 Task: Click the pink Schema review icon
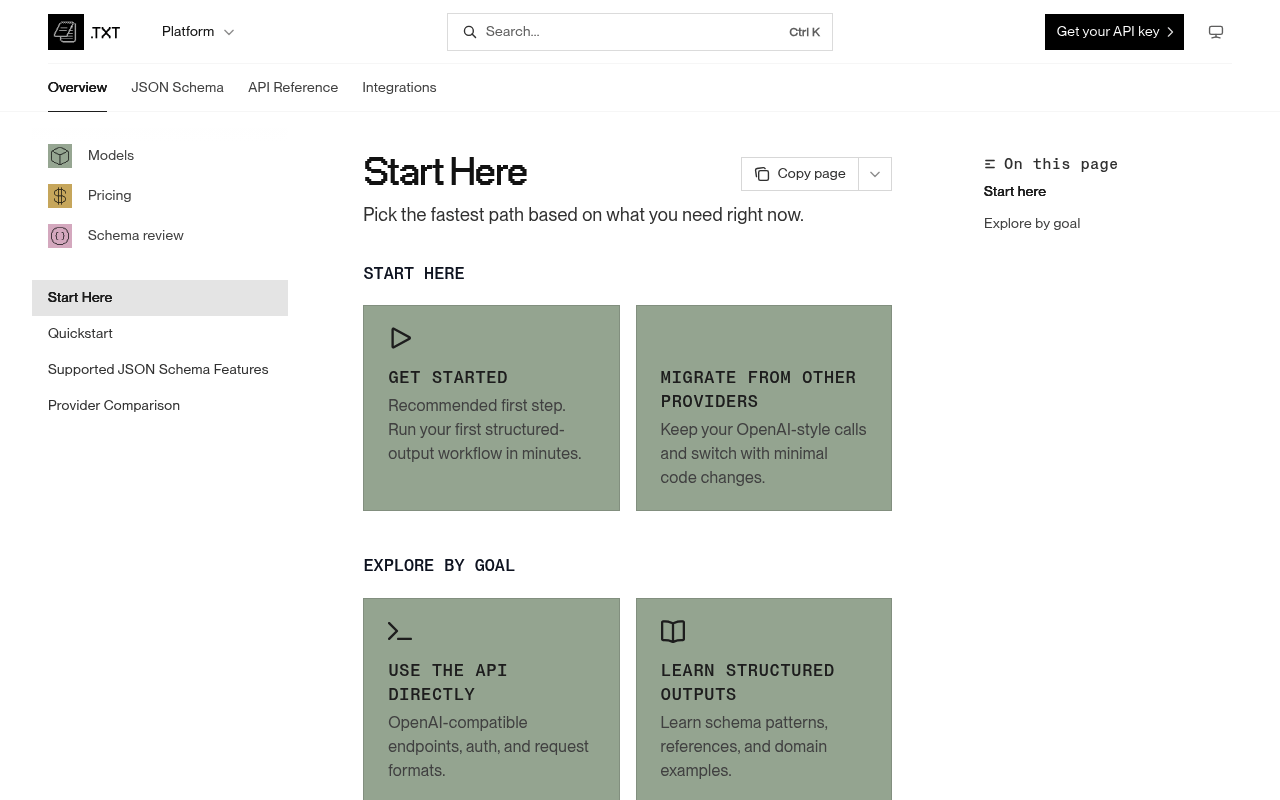click(60, 236)
